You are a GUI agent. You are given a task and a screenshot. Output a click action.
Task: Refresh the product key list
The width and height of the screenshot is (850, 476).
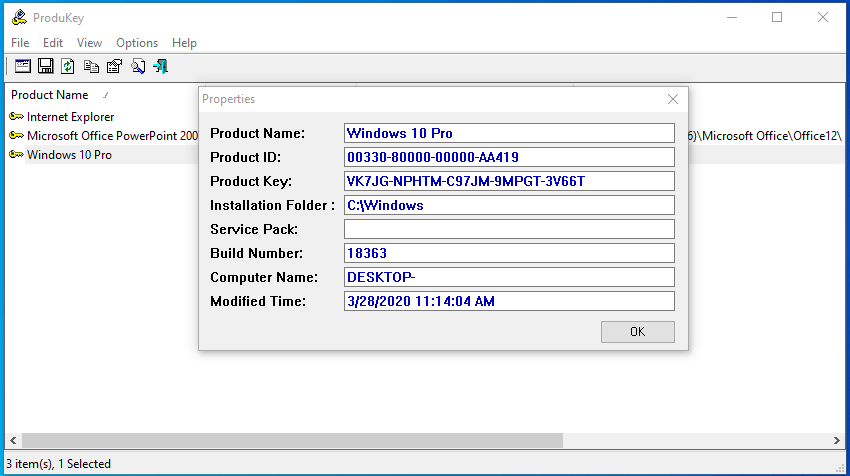pyautogui.click(x=68, y=66)
